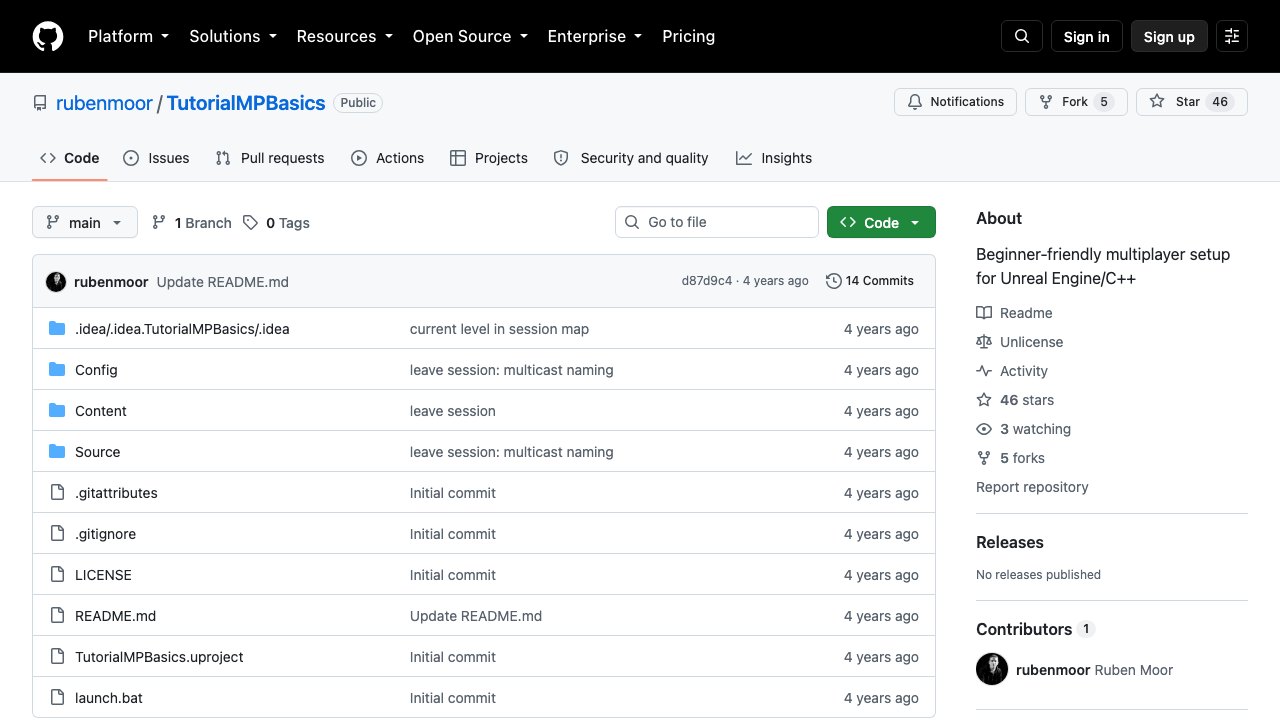Viewport: 1280px width, 720px height.
Task: Open commit hash d87d9c4
Action: pyautogui.click(x=707, y=281)
